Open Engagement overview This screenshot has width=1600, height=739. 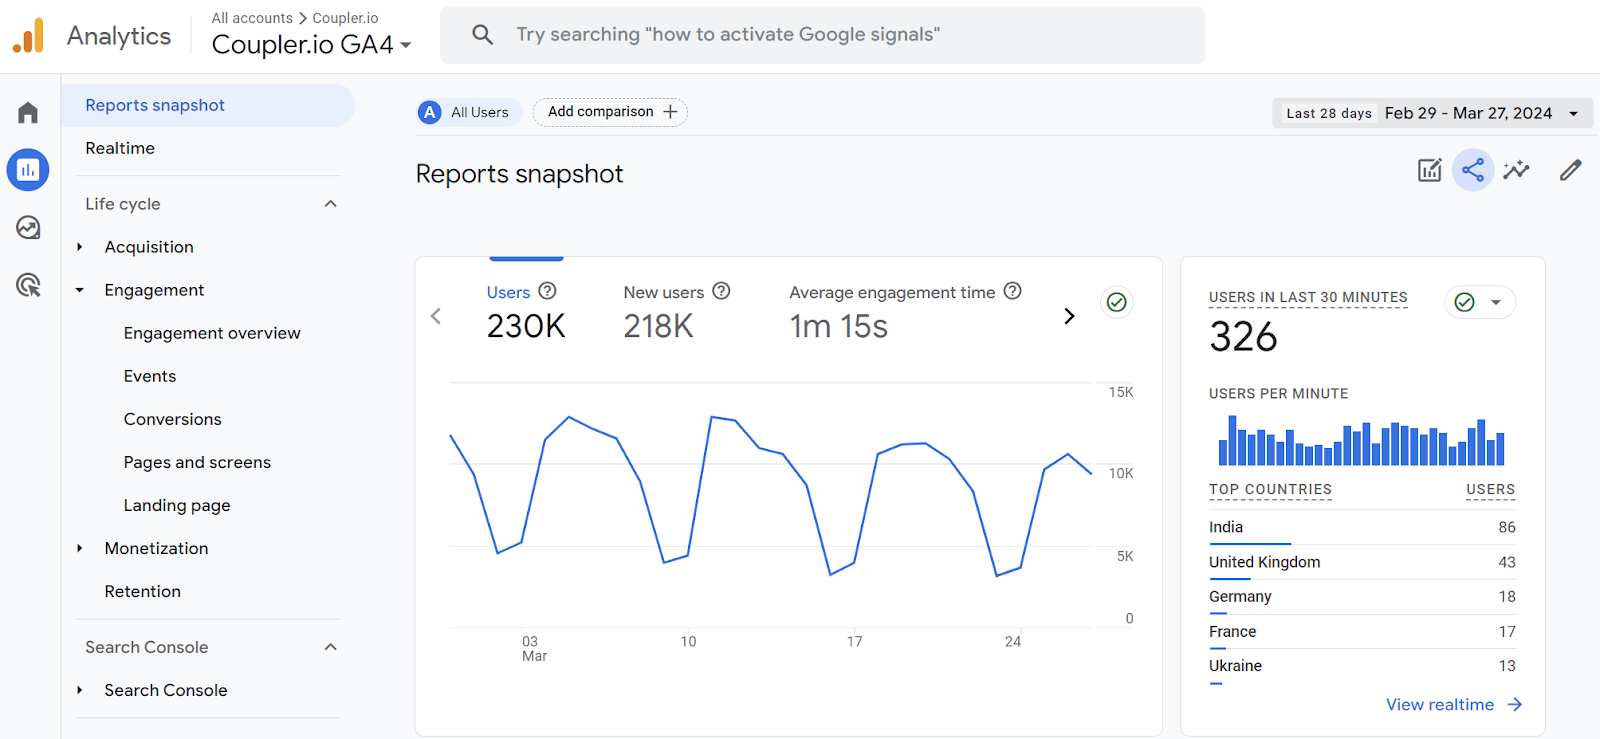212,333
